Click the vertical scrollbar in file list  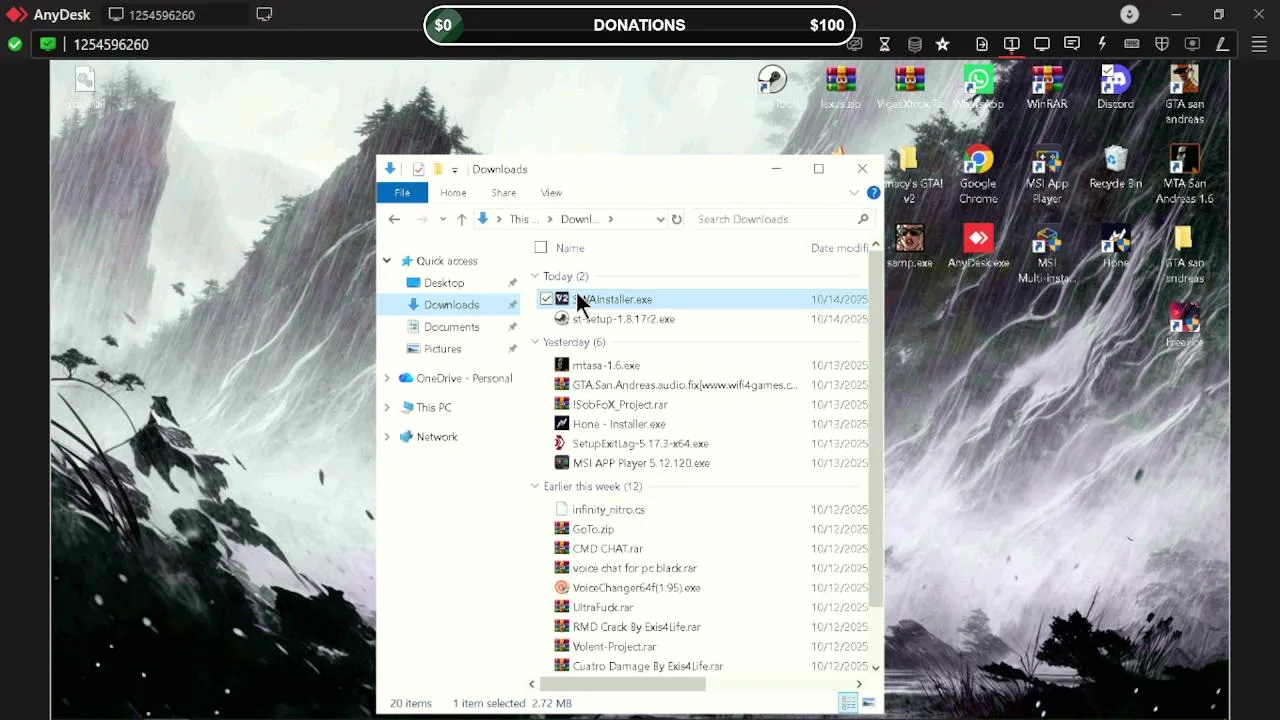tap(876, 430)
